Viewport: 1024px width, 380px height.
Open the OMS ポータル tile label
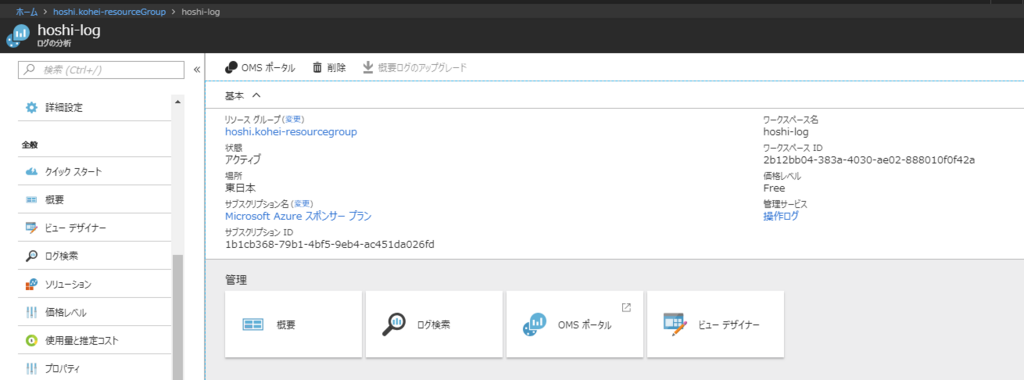click(x=584, y=325)
